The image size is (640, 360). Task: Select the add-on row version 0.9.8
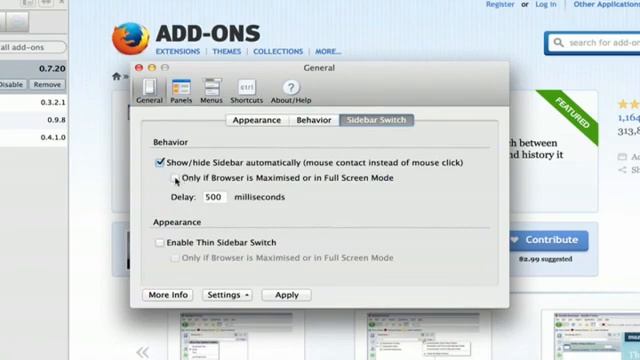coord(34,120)
